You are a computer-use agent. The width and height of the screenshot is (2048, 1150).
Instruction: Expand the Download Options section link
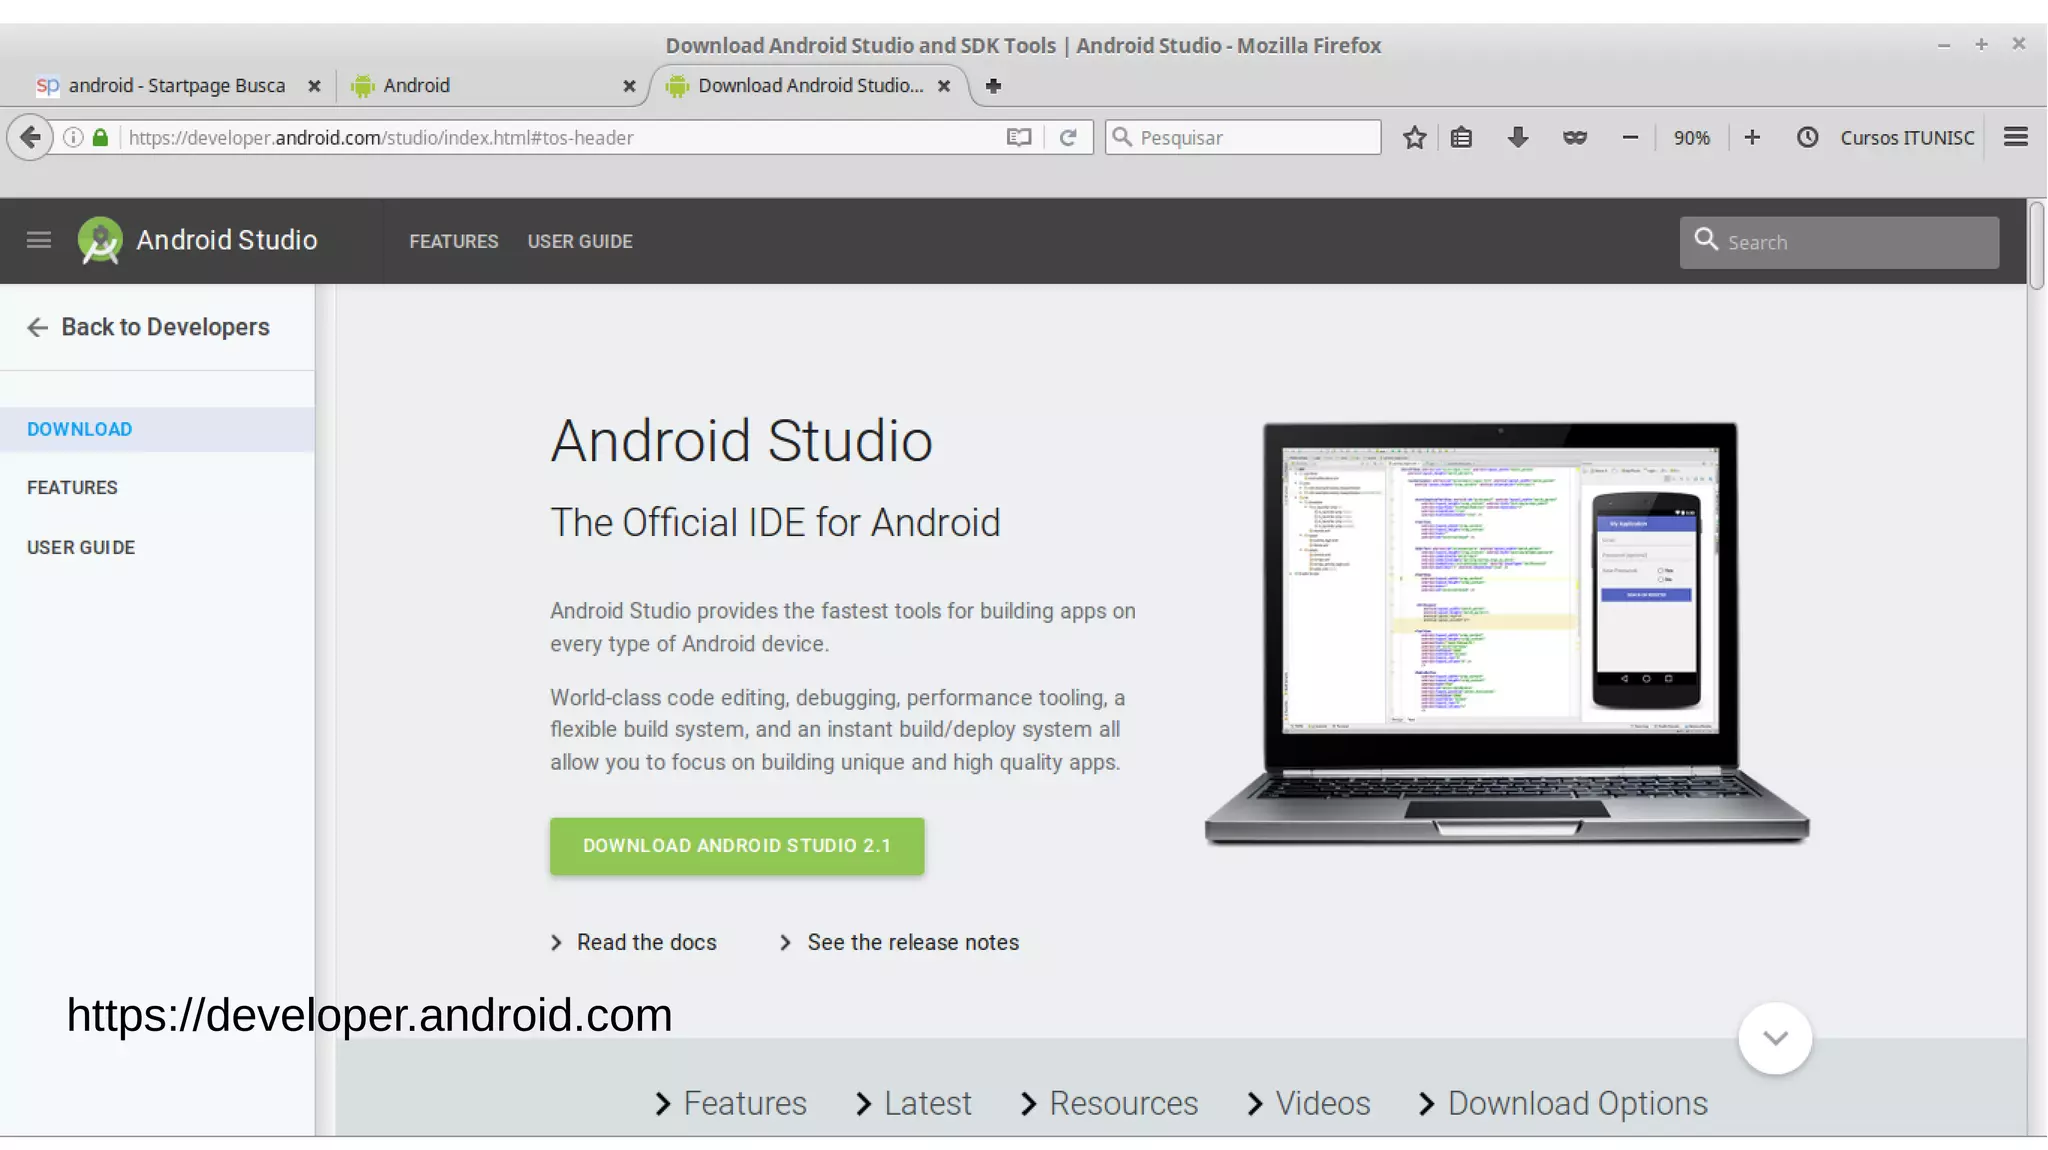(x=1576, y=1103)
